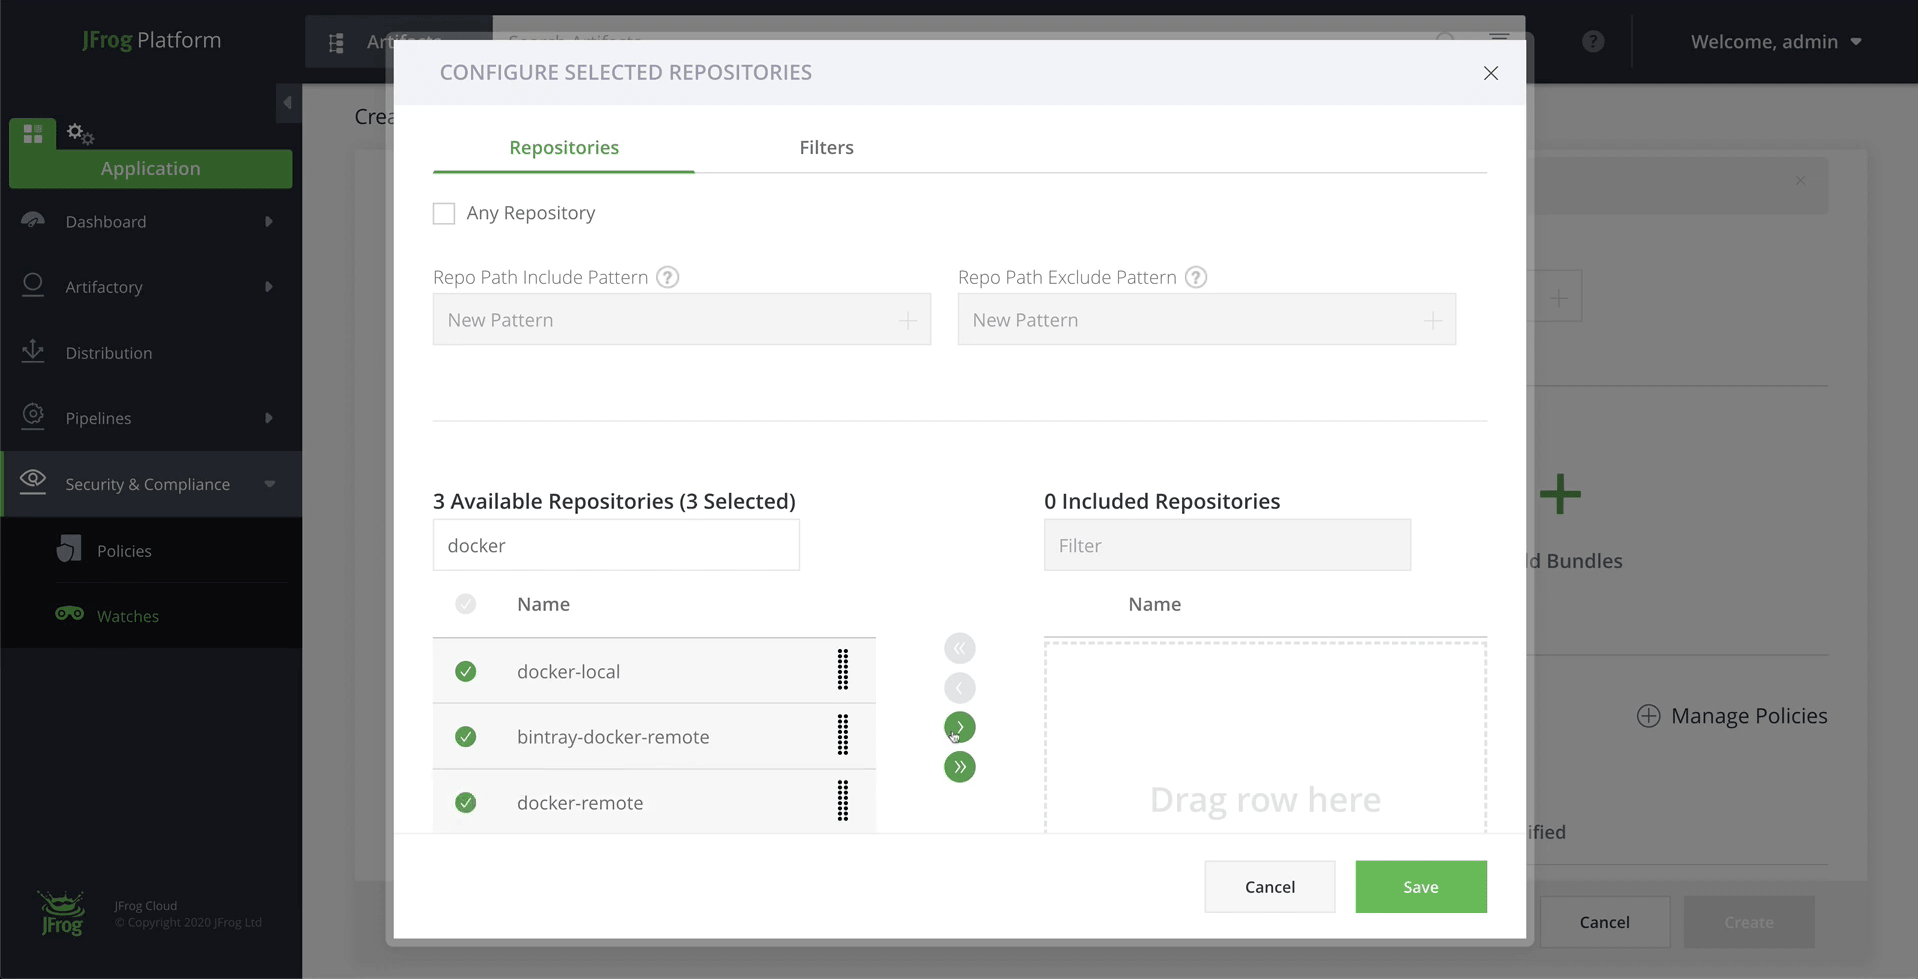Select the Pipelines icon
Viewport: 1918px width, 979px height.
click(x=33, y=417)
